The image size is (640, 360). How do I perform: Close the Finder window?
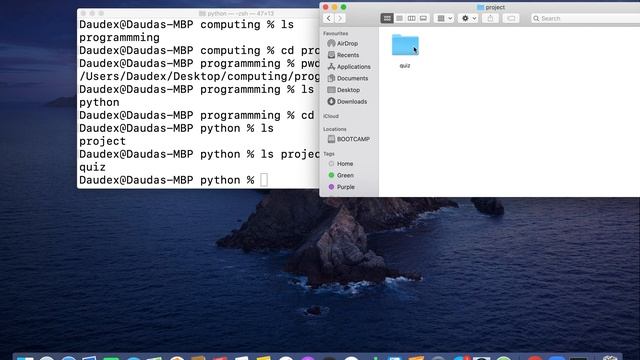[326, 7]
